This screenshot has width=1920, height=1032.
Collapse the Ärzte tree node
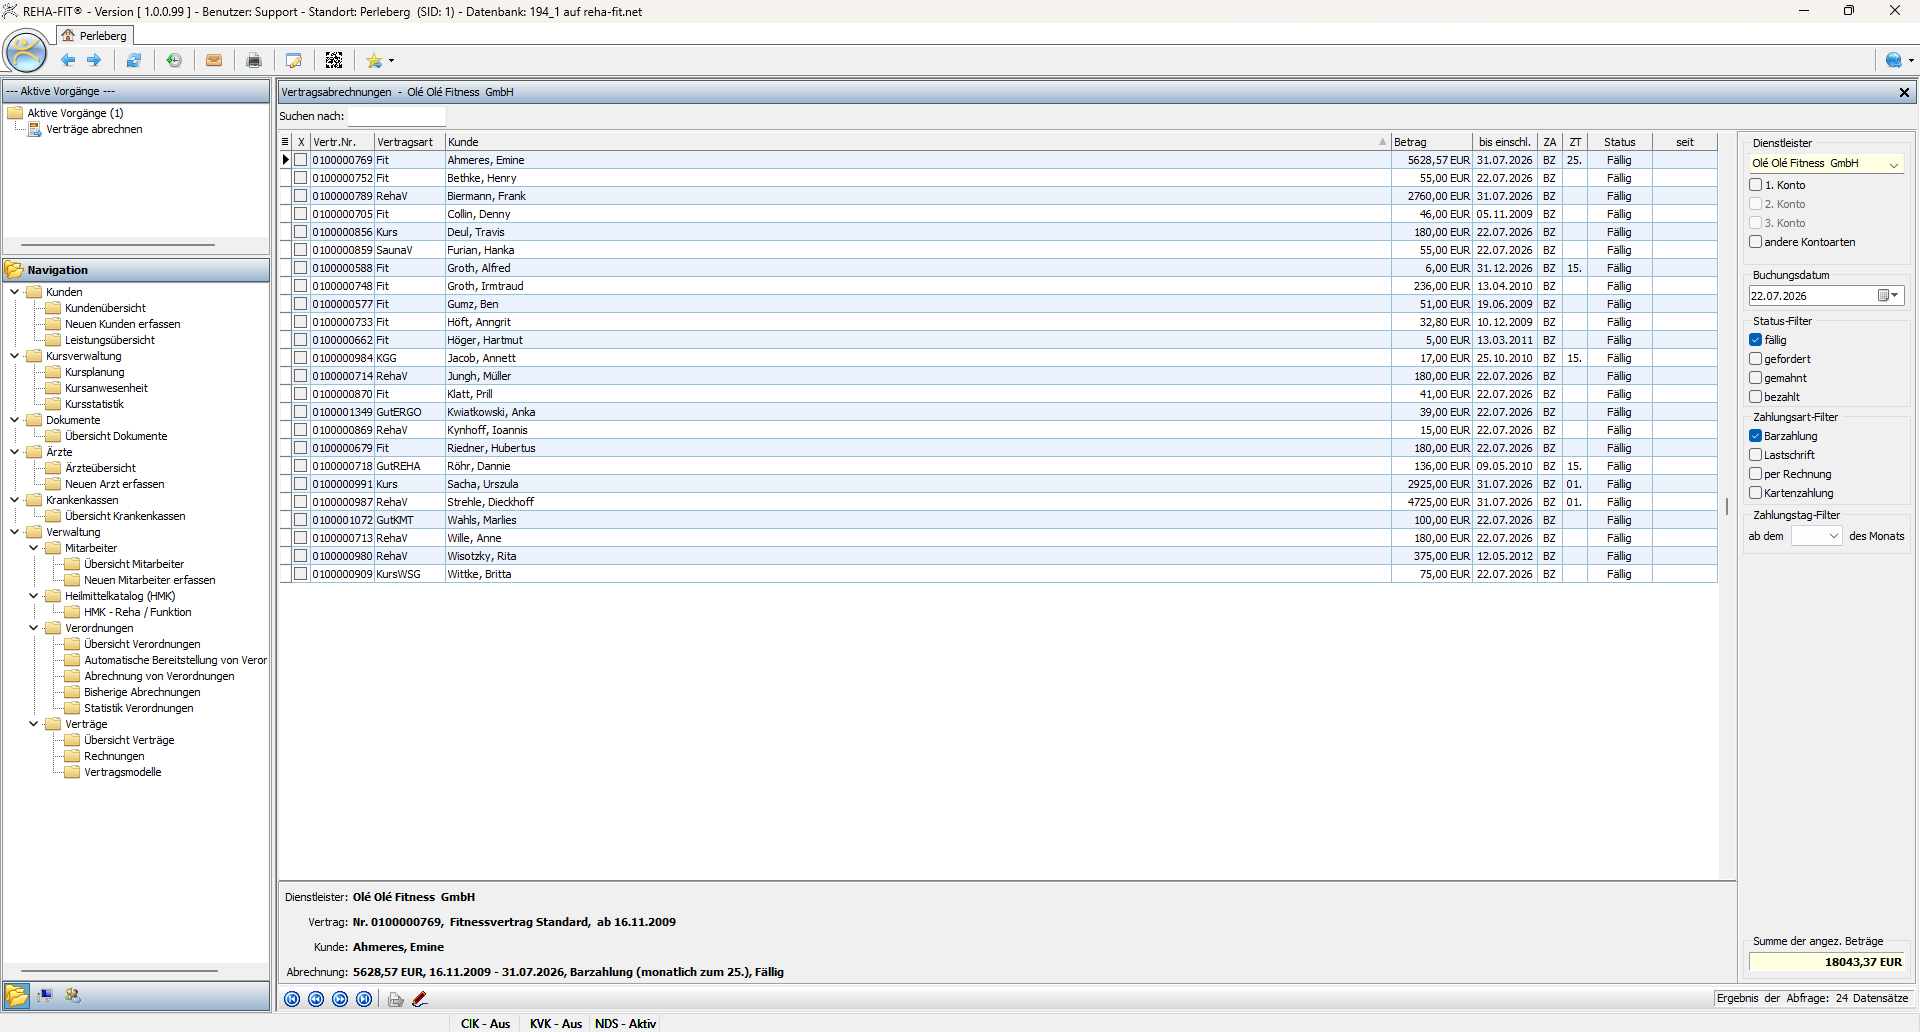point(15,452)
